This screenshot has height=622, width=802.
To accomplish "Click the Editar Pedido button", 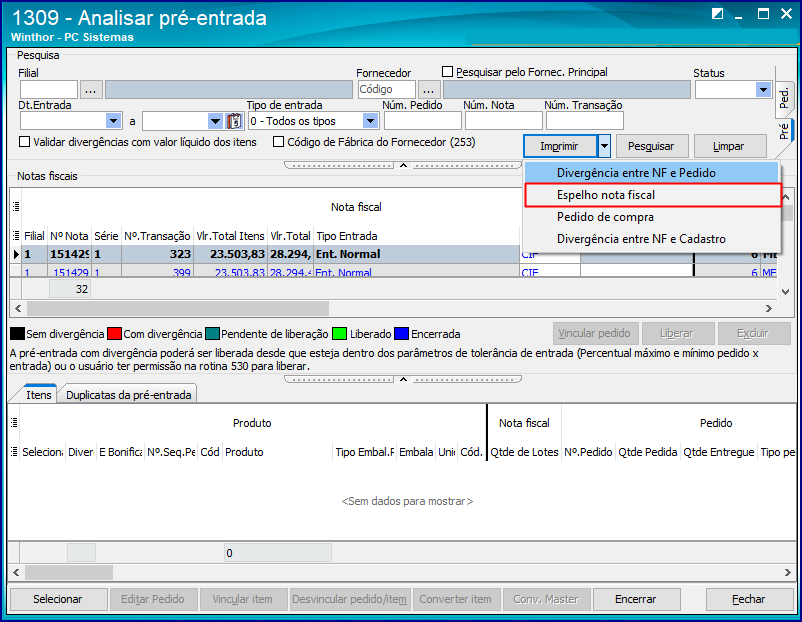I will (153, 599).
